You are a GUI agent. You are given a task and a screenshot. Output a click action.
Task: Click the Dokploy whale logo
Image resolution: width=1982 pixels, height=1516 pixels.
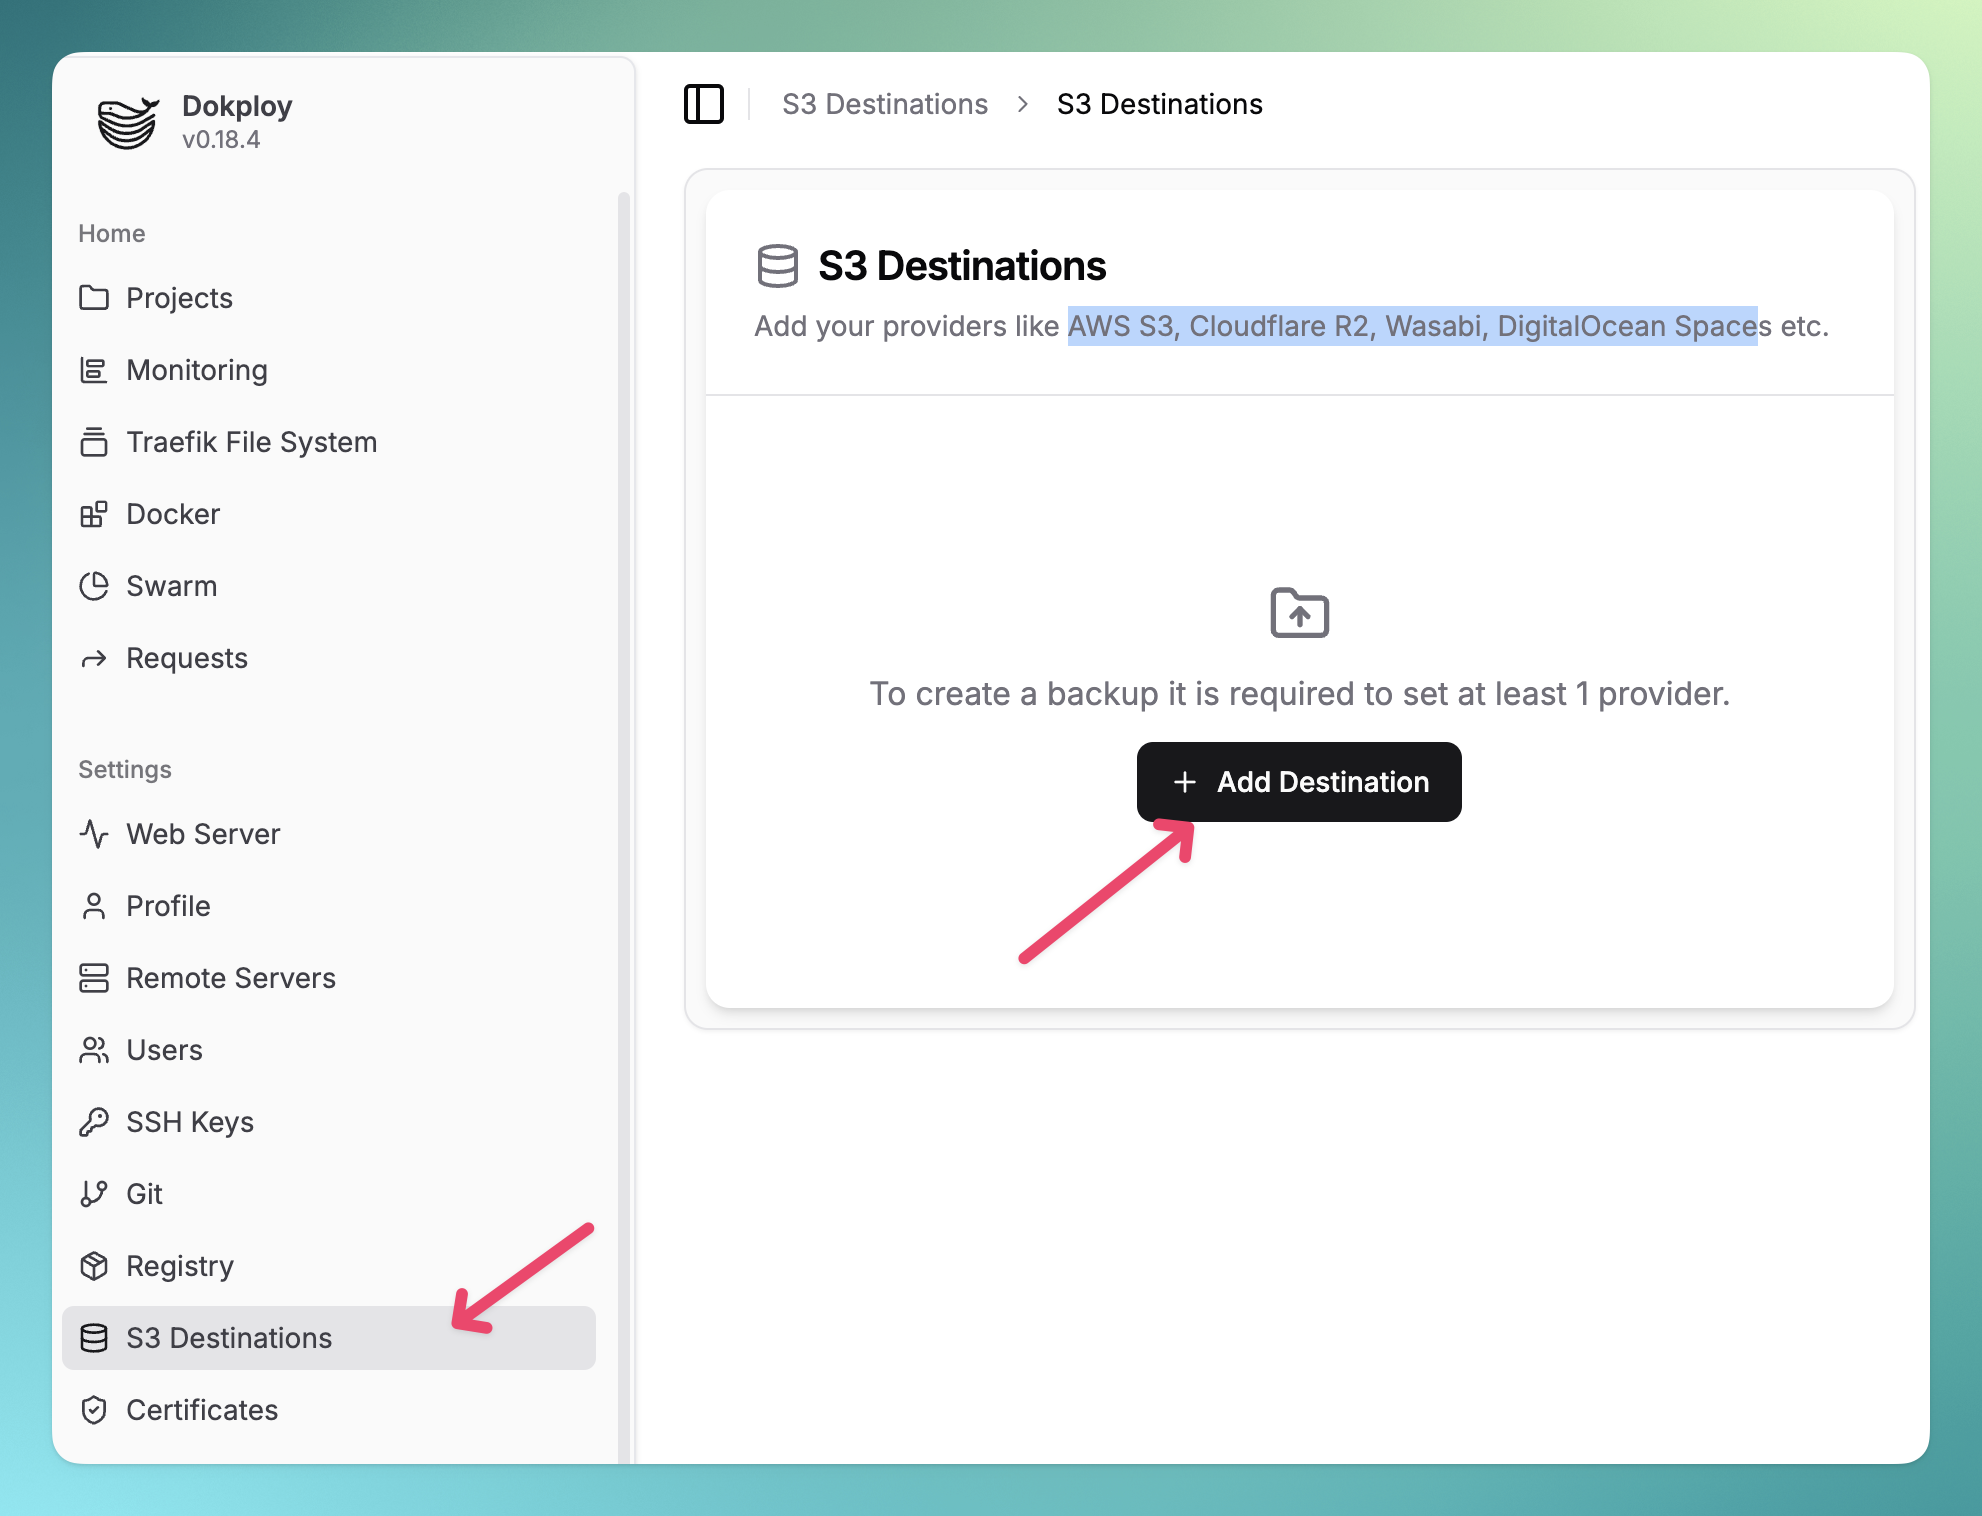point(128,122)
